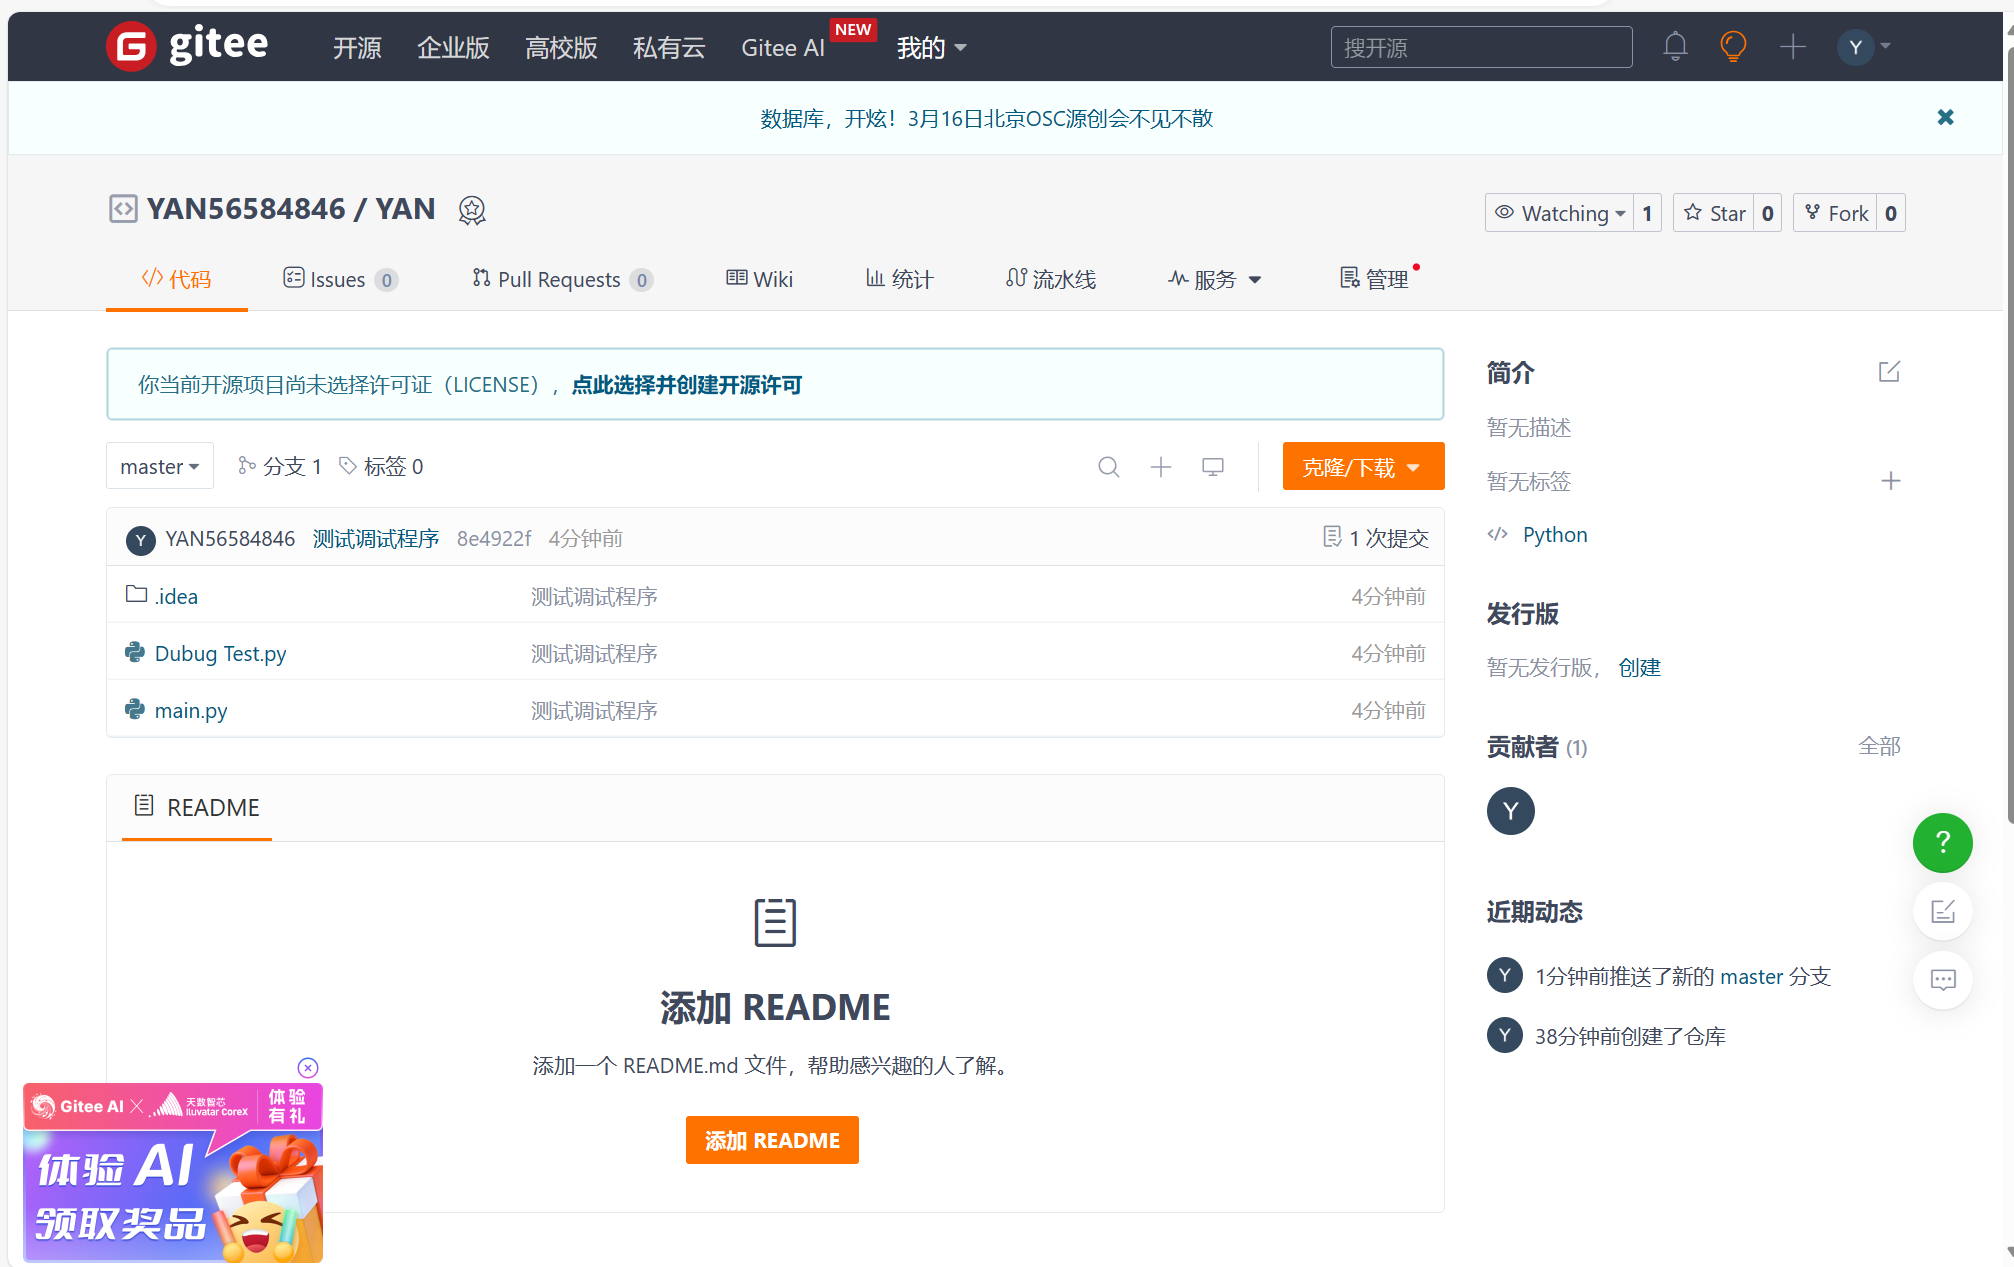Click the orange 添加 README button

772,1140
